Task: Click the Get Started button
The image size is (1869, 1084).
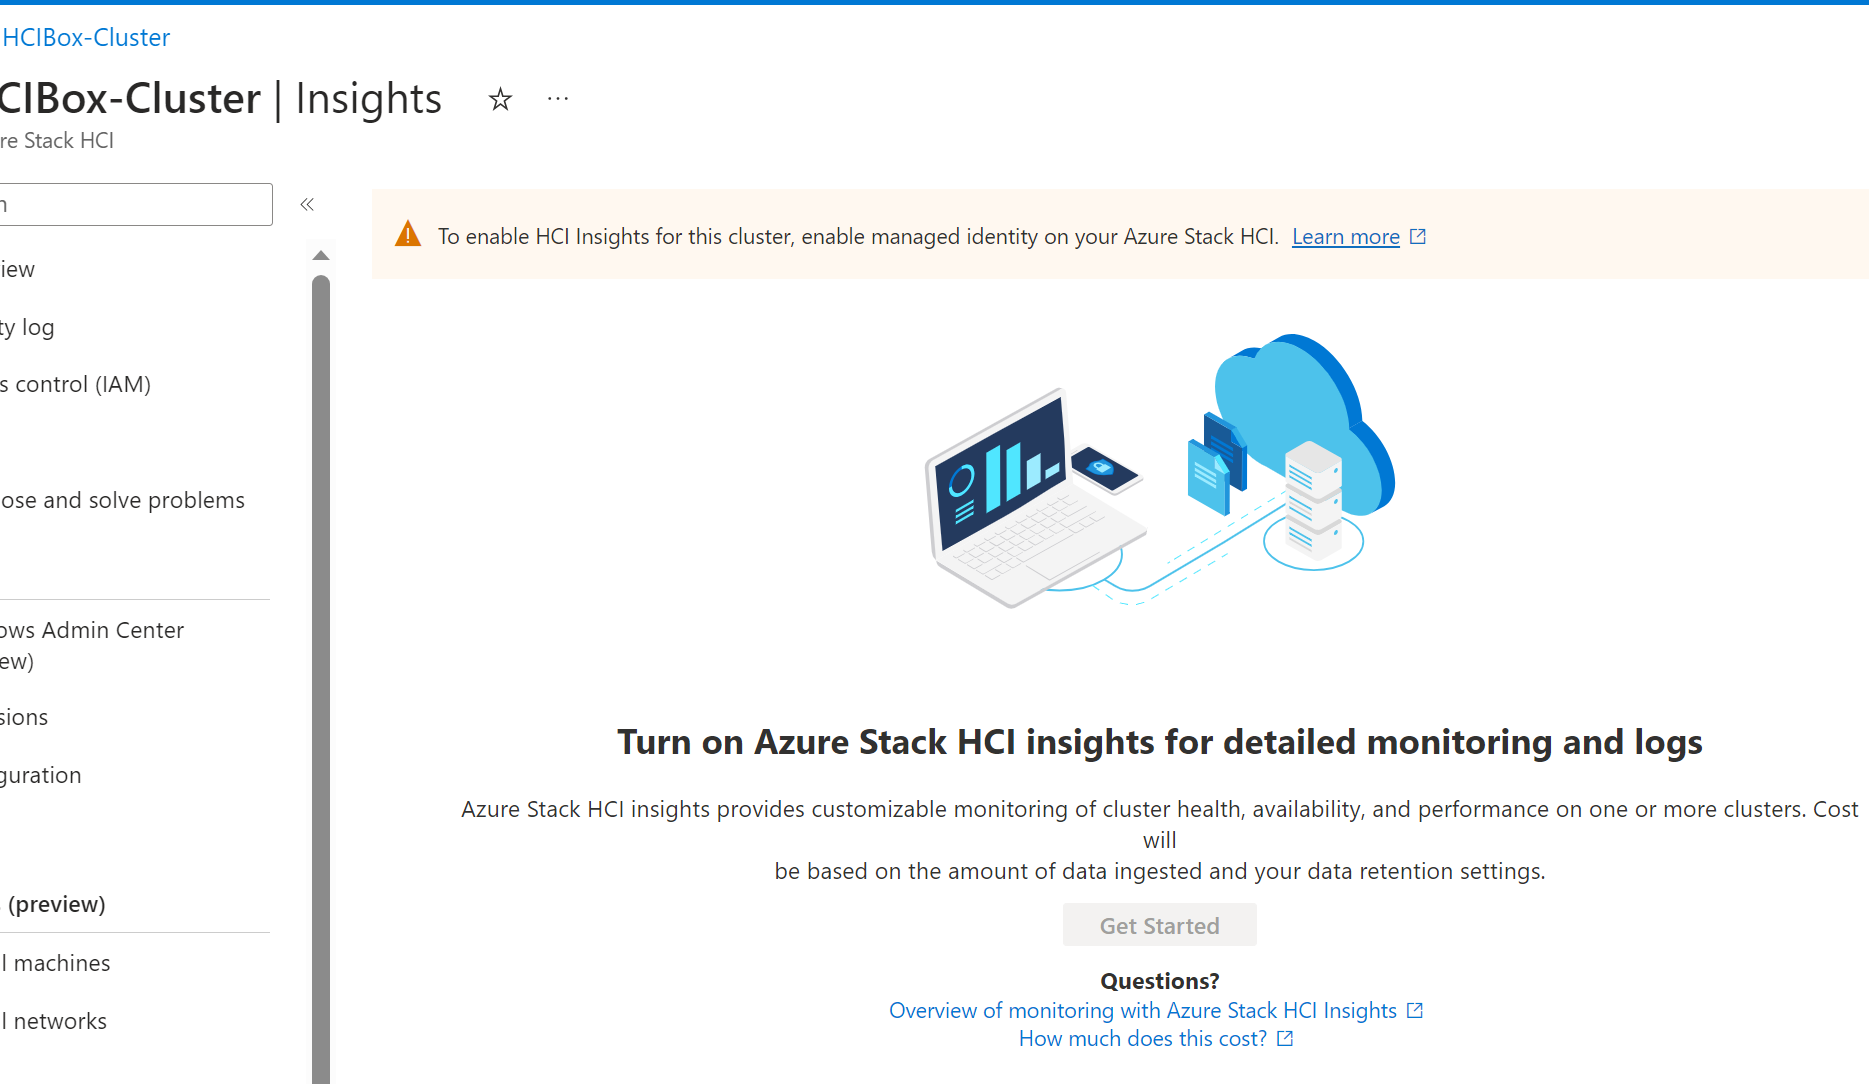Action: pyautogui.click(x=1159, y=925)
